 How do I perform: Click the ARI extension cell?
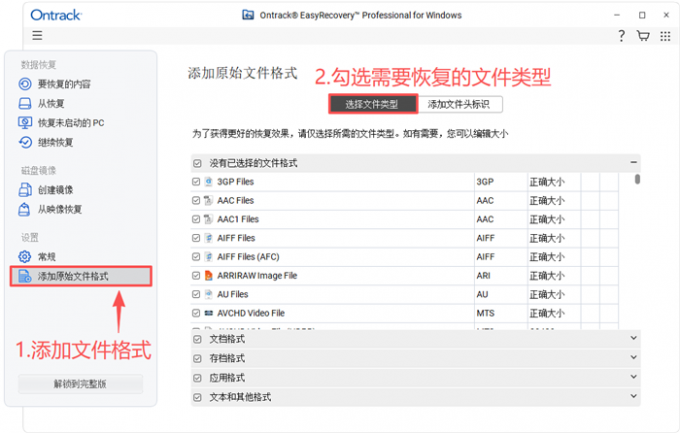[x=501, y=276]
